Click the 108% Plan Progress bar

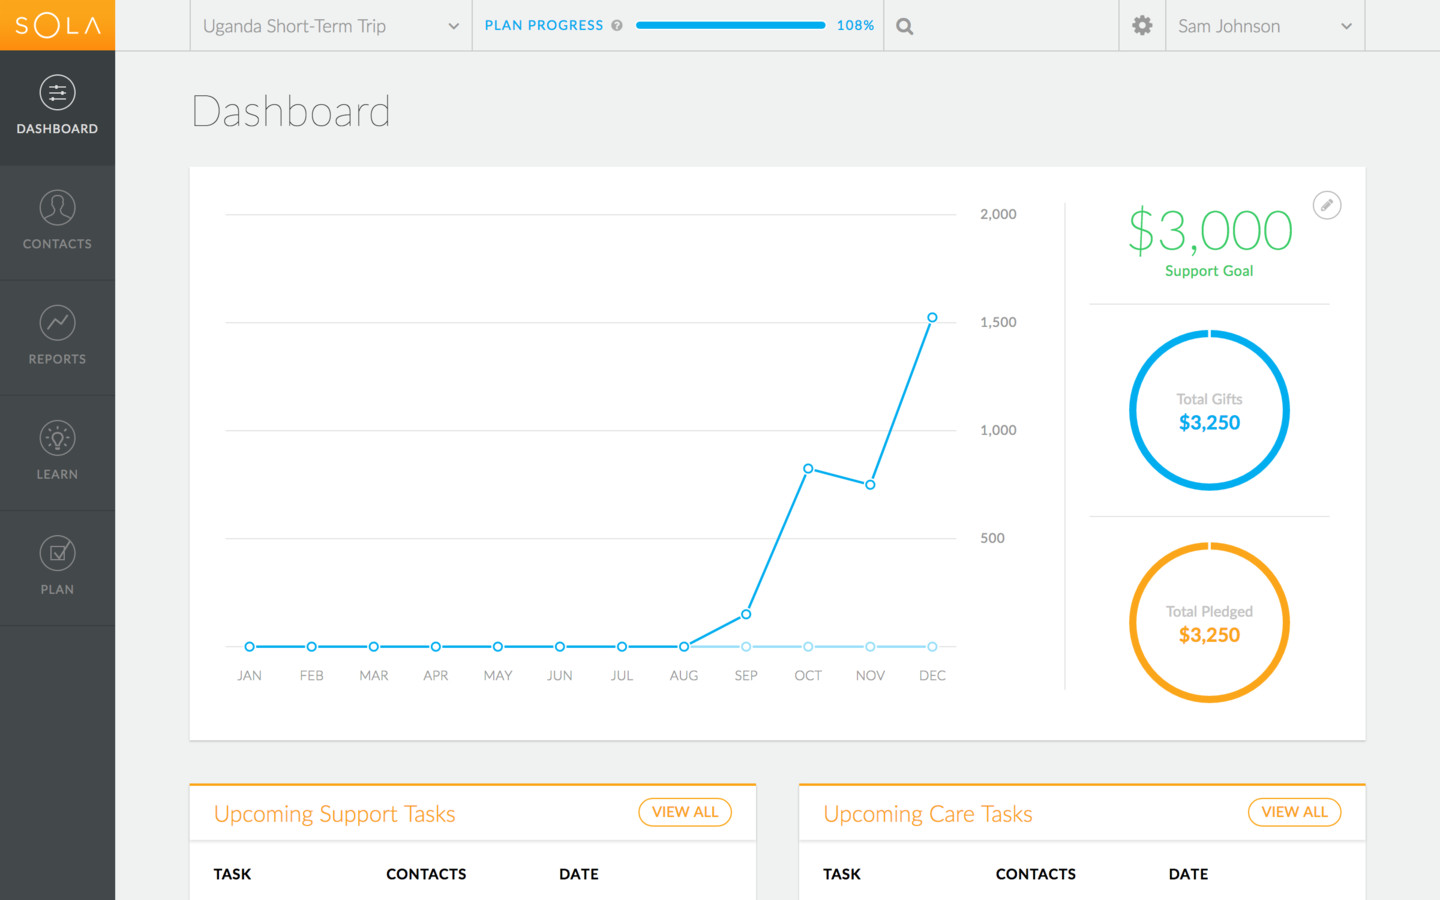(730, 25)
